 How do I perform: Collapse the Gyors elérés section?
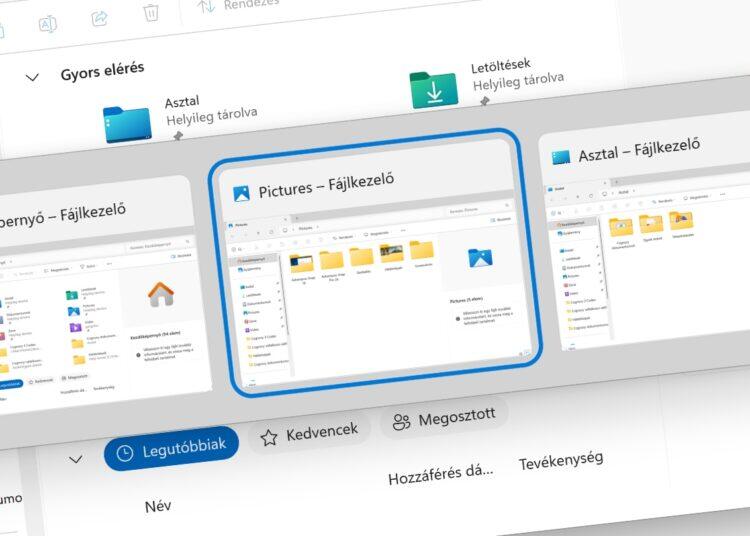coord(32,77)
